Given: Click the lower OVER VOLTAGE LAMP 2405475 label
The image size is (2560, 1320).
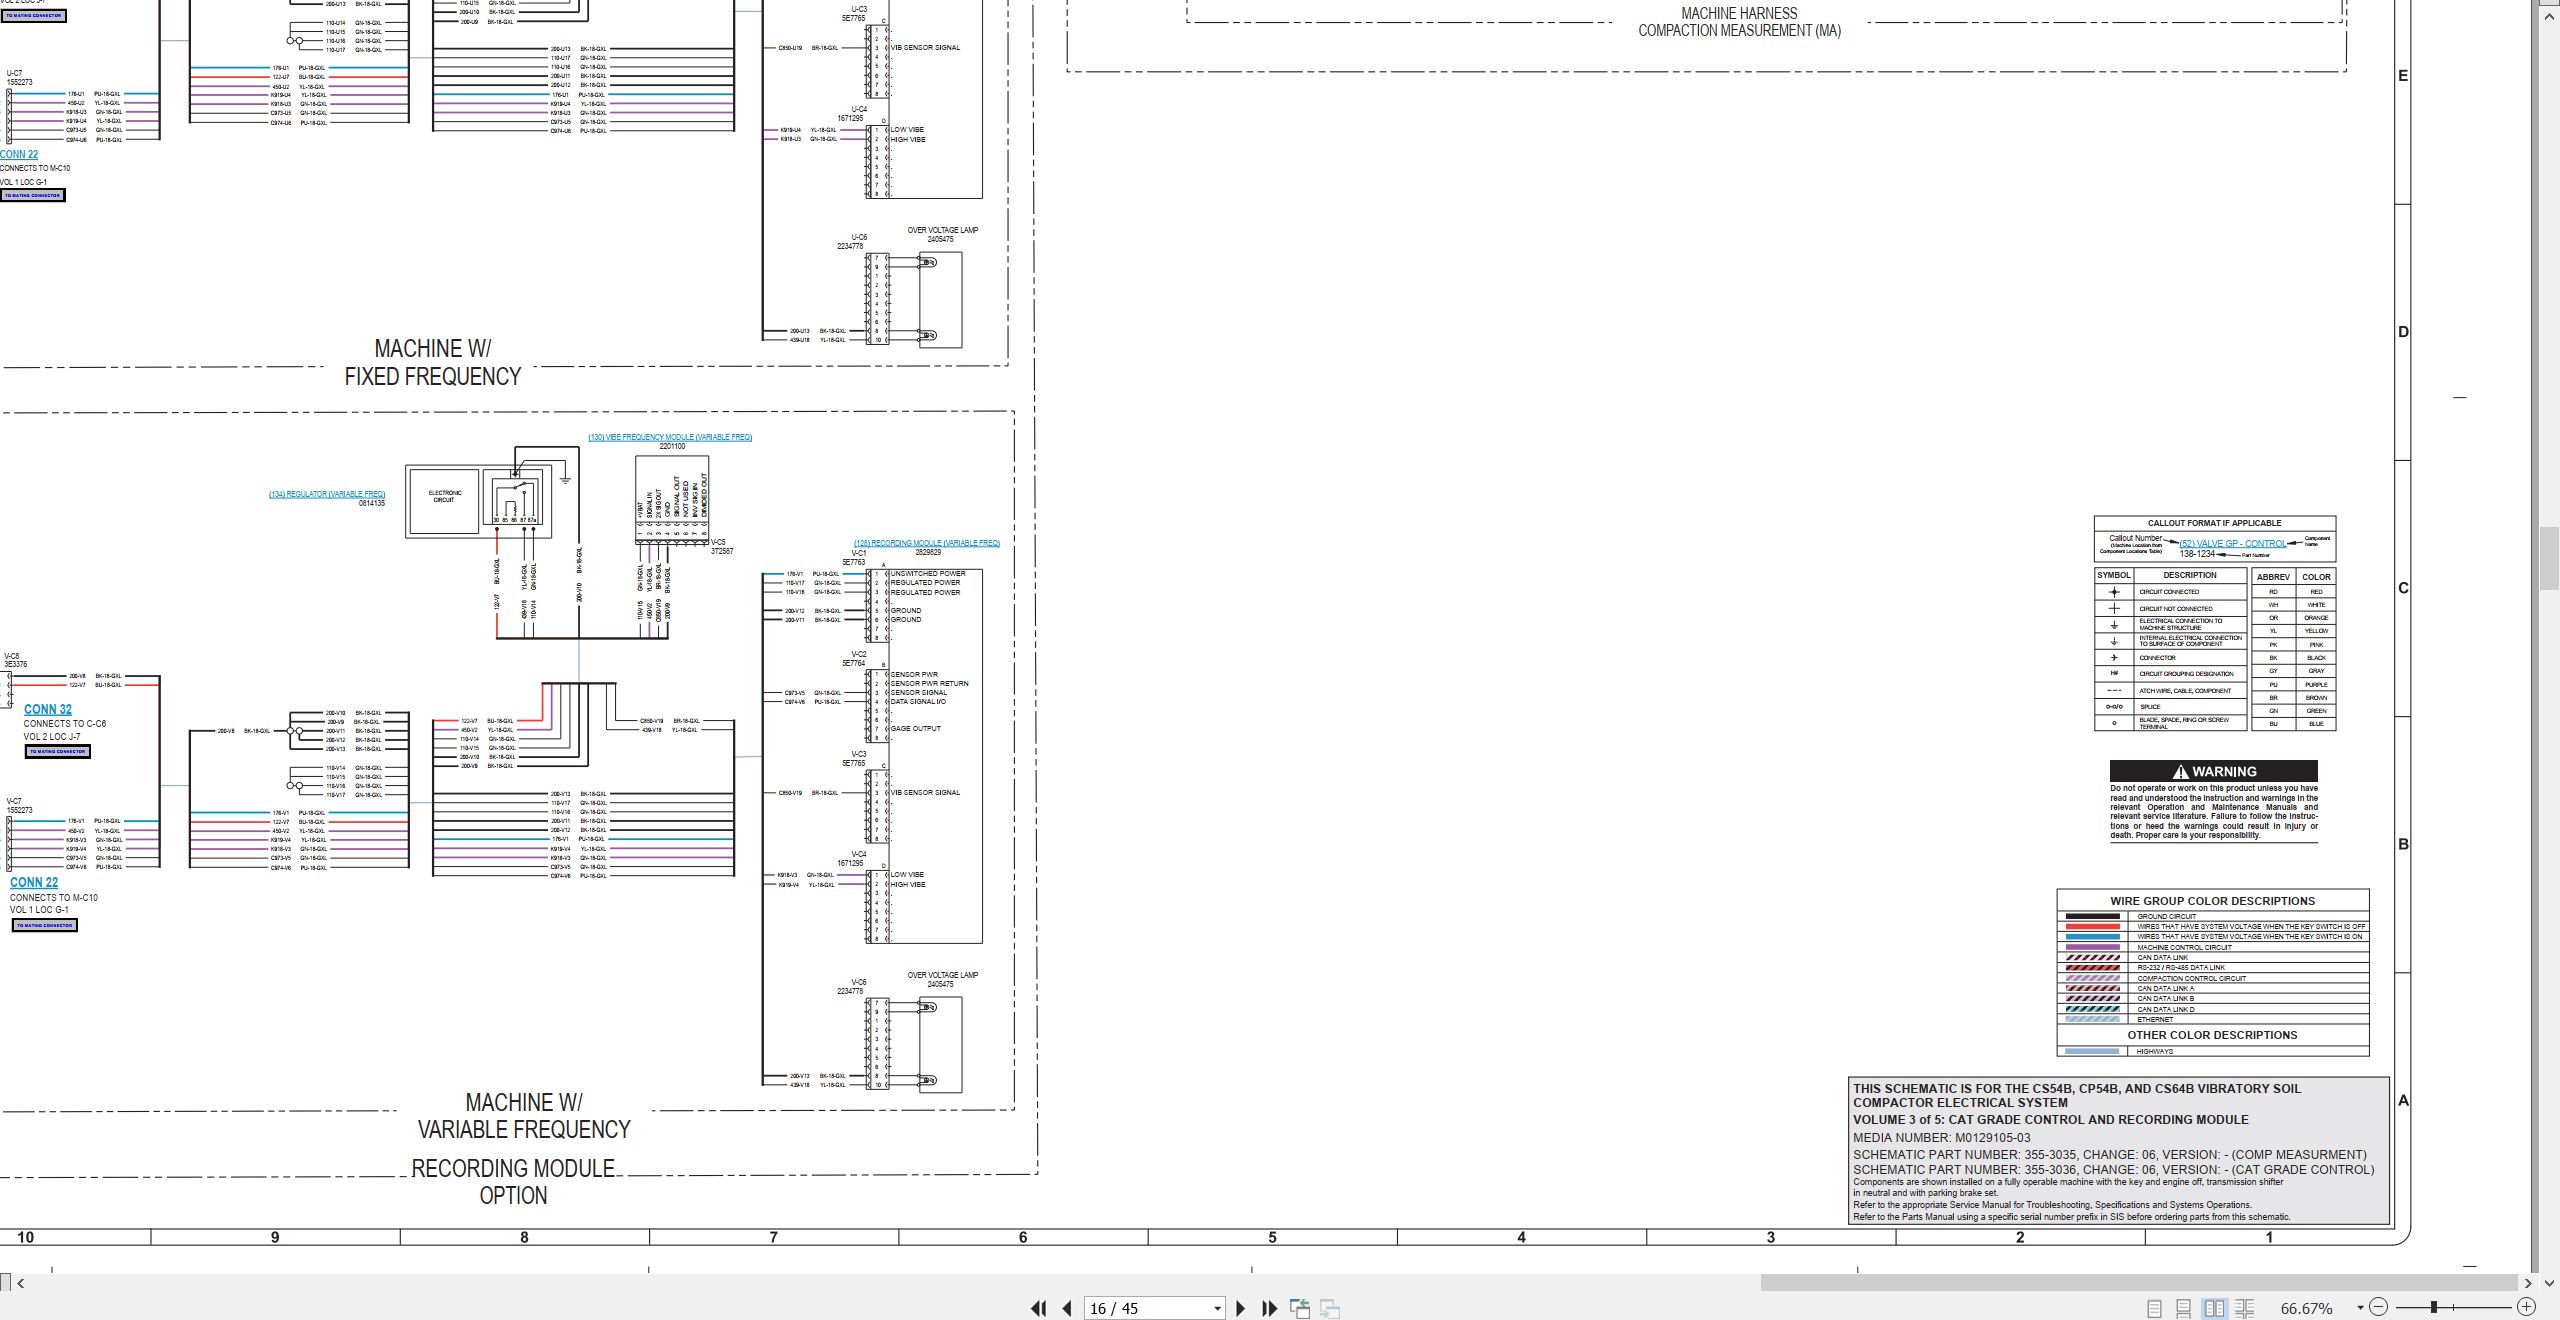Looking at the screenshot, I should click(x=942, y=980).
